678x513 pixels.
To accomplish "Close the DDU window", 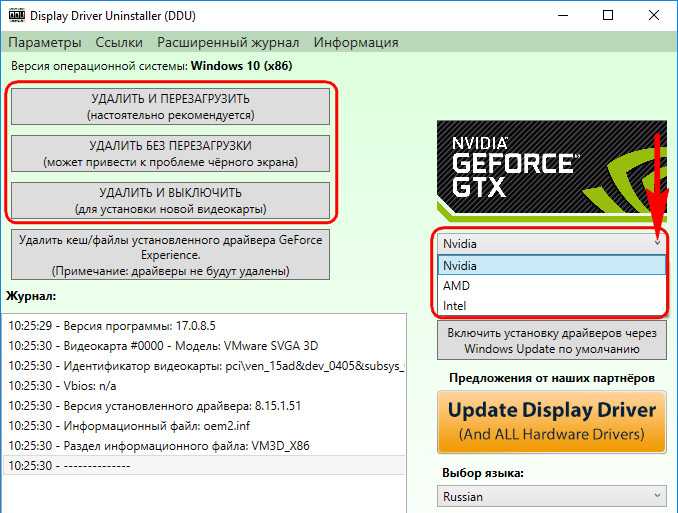I will 654,15.
